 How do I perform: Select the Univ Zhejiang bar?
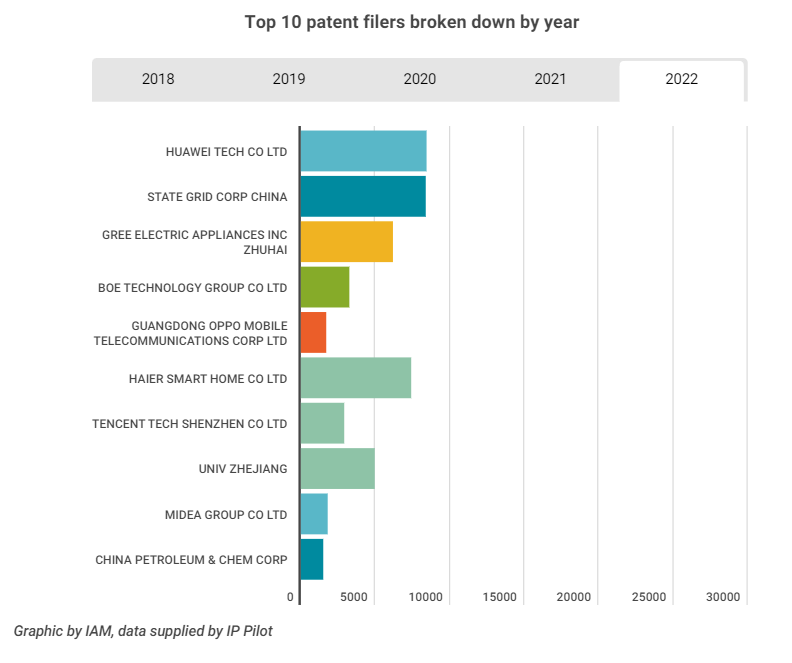pos(337,468)
